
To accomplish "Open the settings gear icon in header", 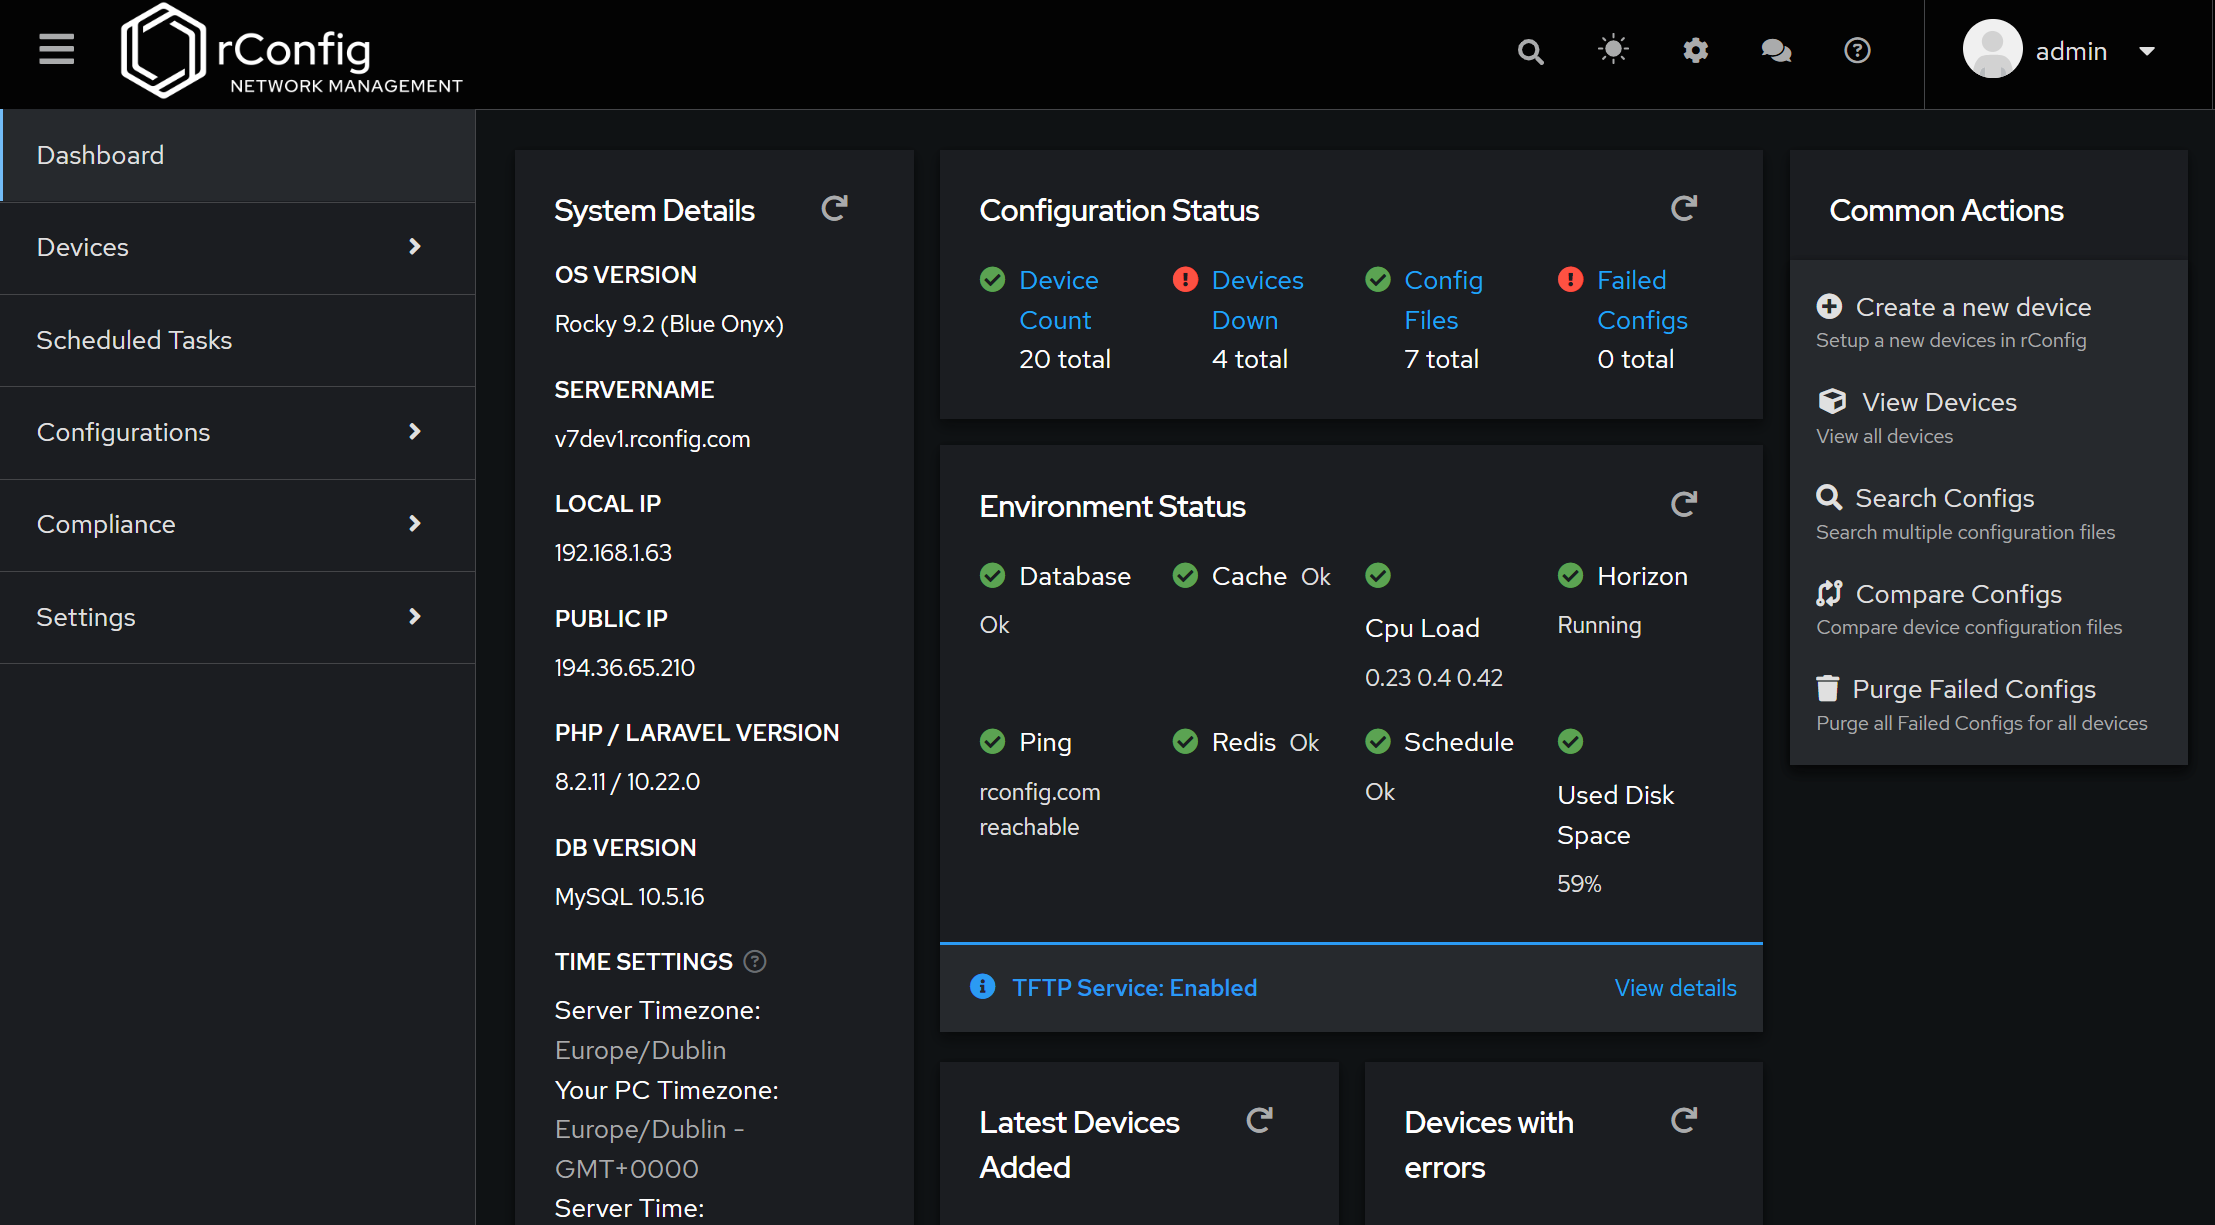I will (x=1695, y=50).
